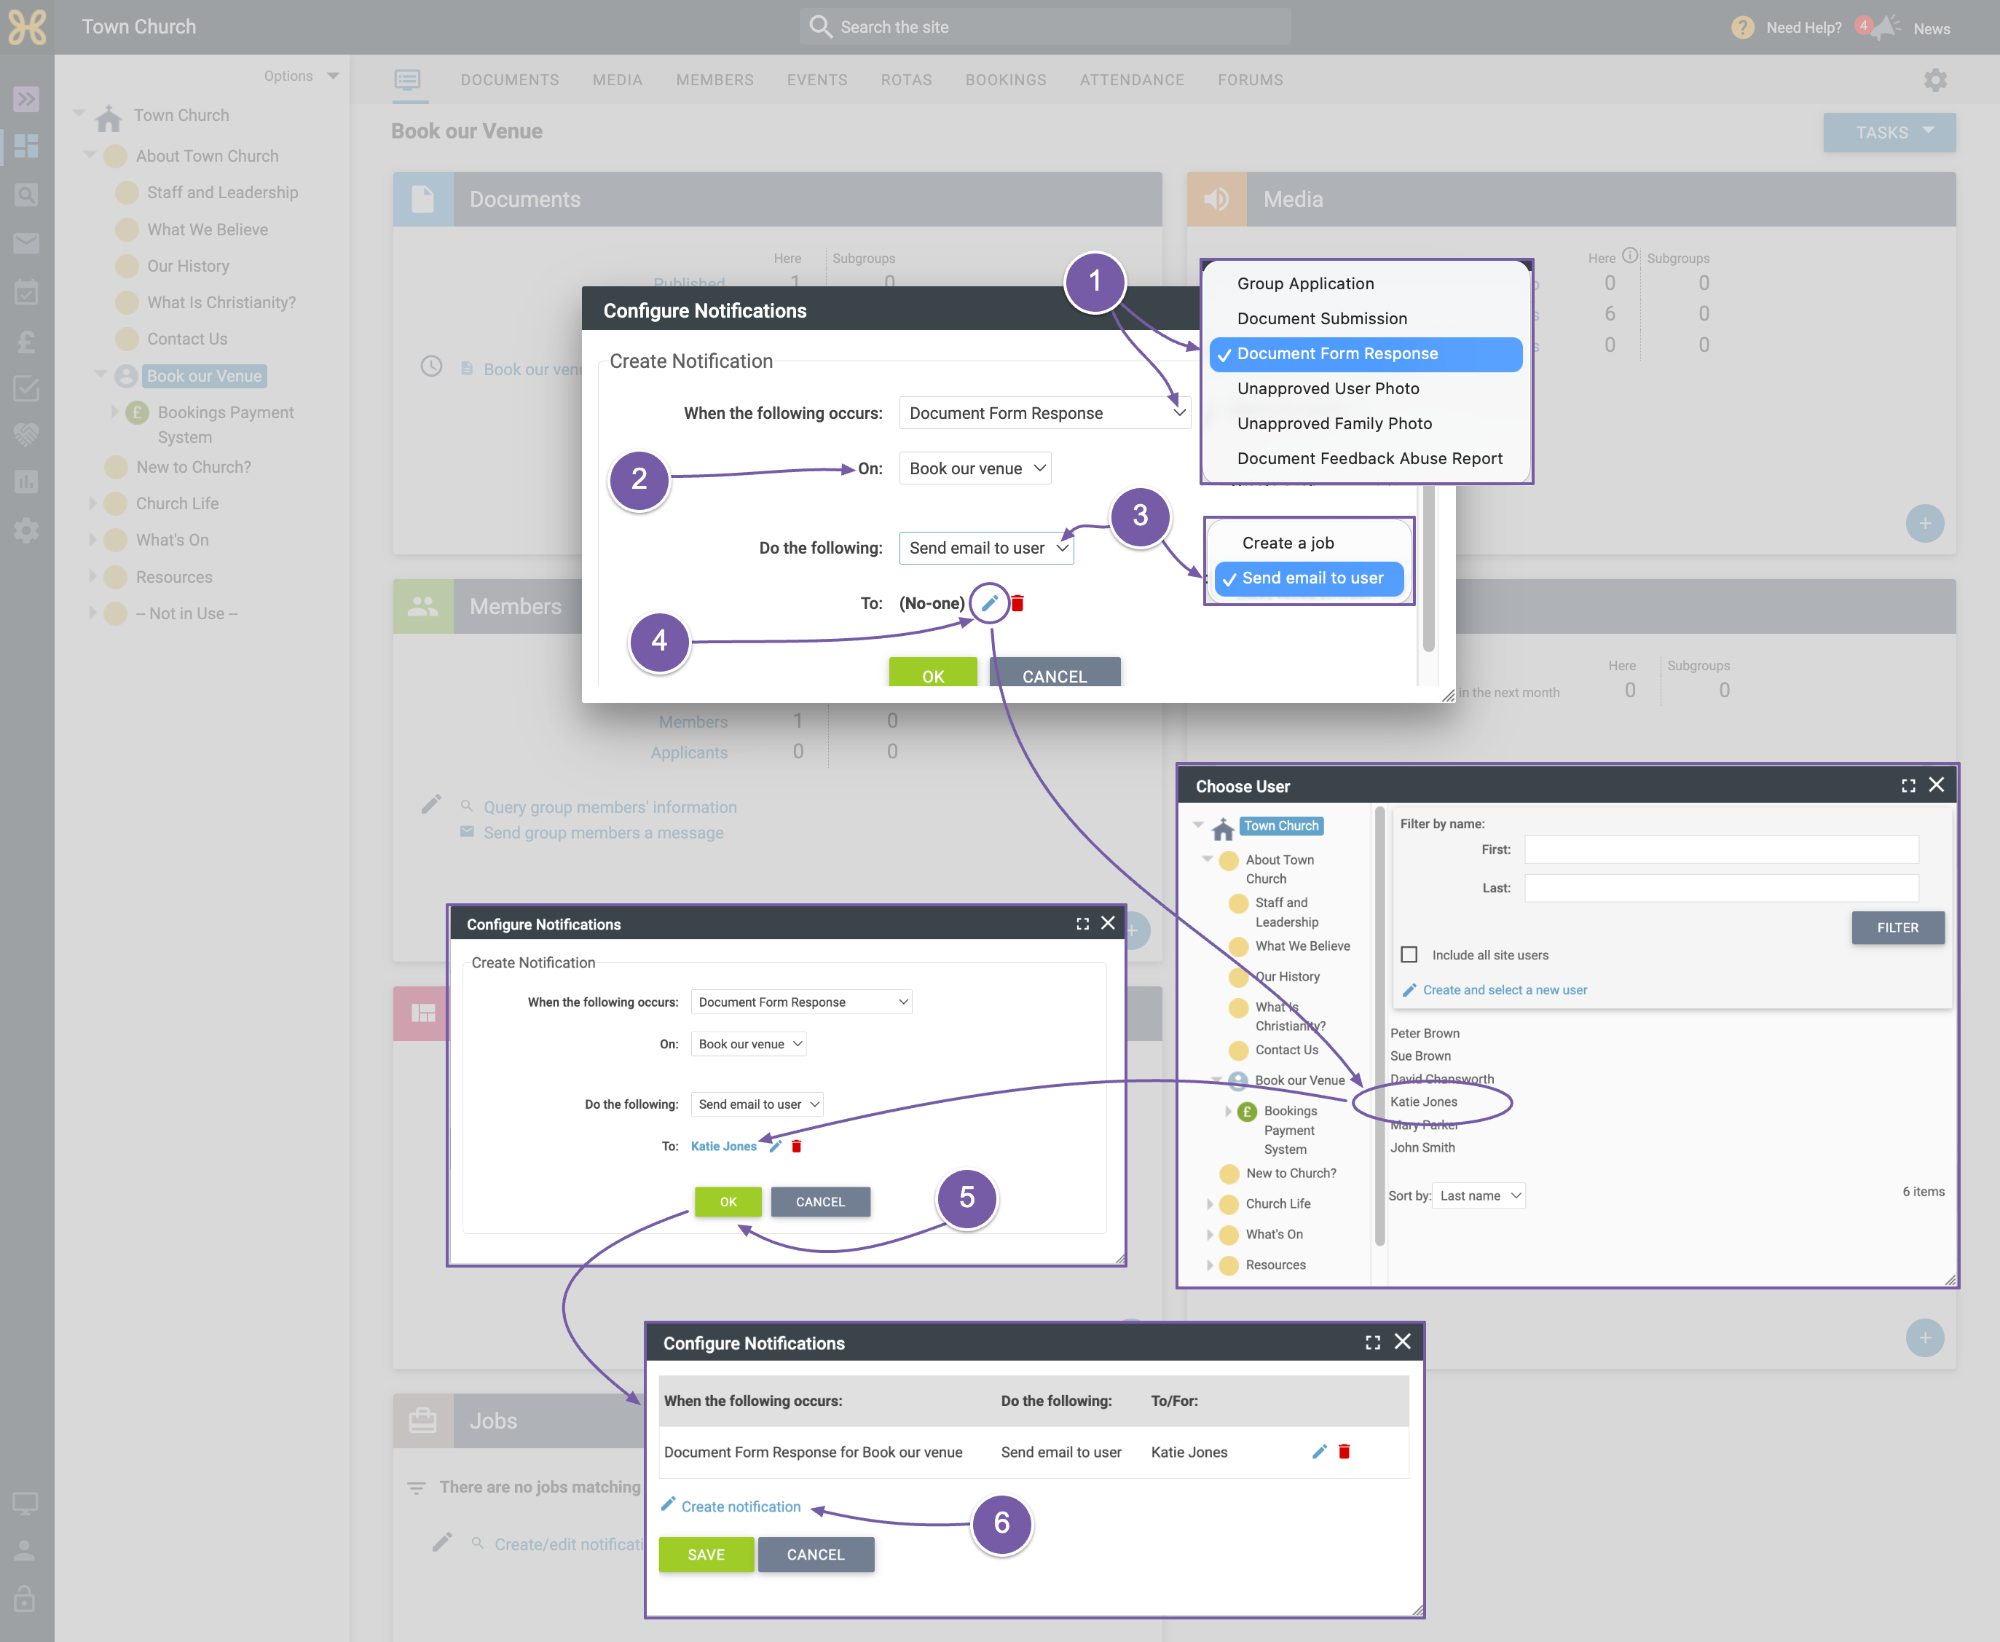The image size is (2000, 1642).
Task: Click the Create notification link
Action: [741, 1506]
